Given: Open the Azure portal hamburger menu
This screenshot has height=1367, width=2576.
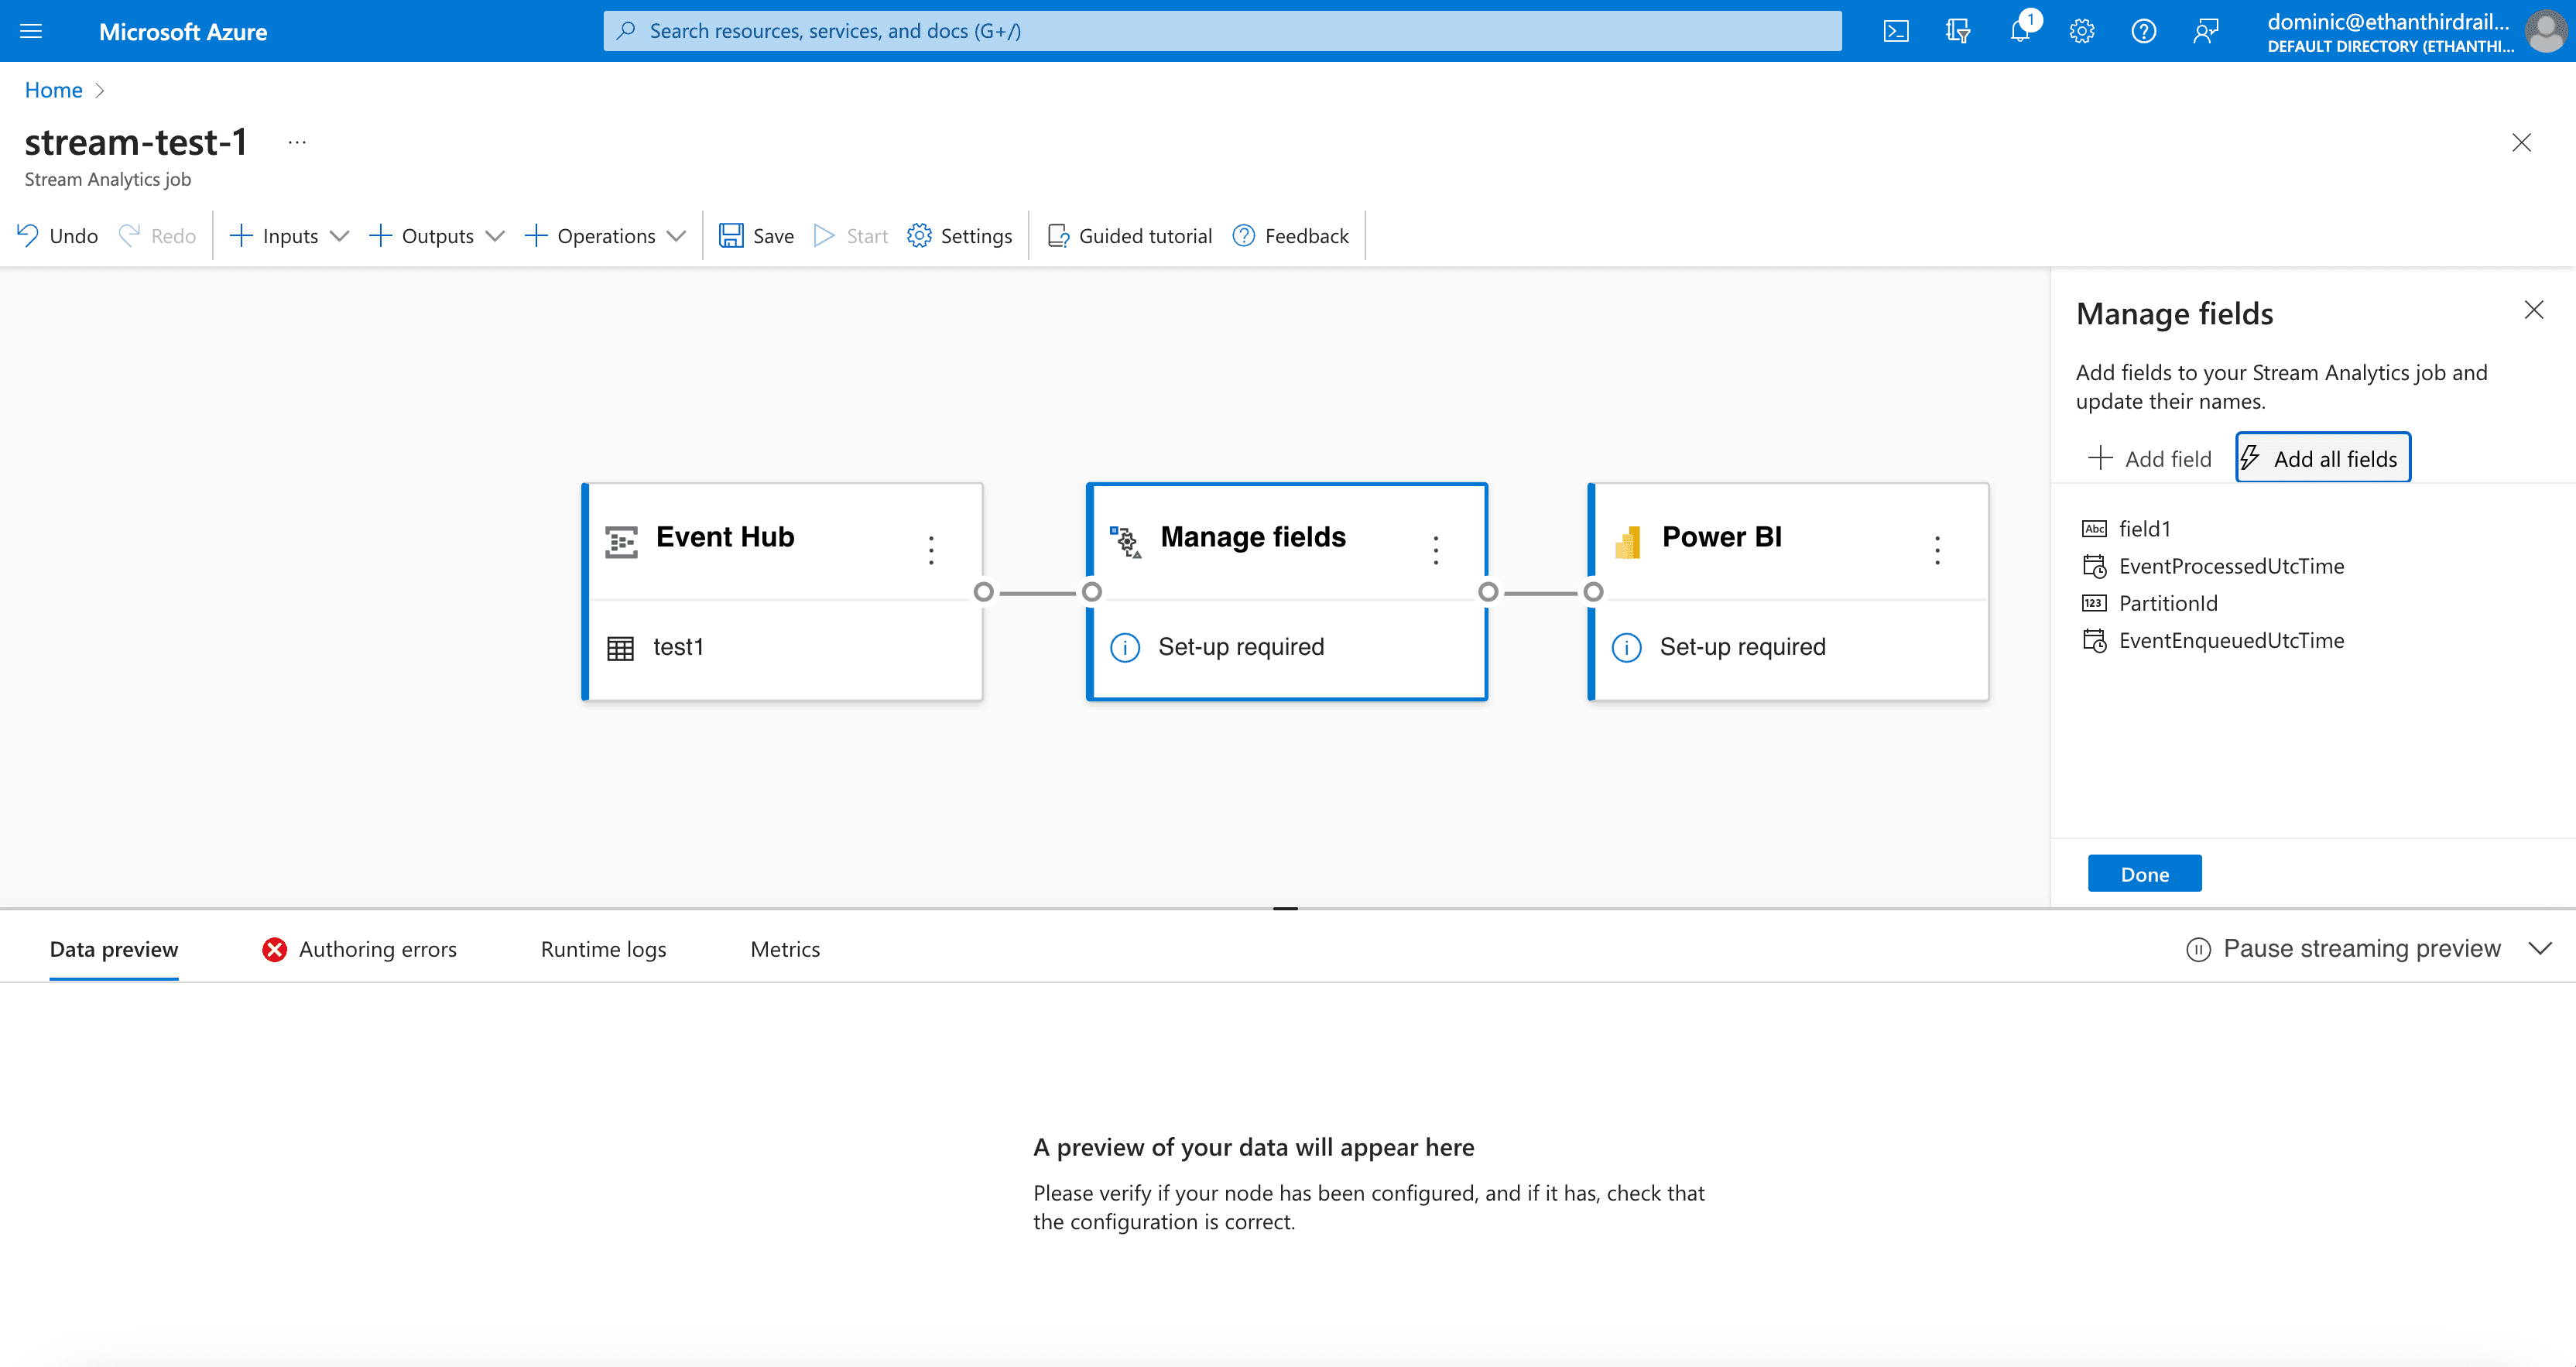Looking at the screenshot, I should [x=31, y=31].
